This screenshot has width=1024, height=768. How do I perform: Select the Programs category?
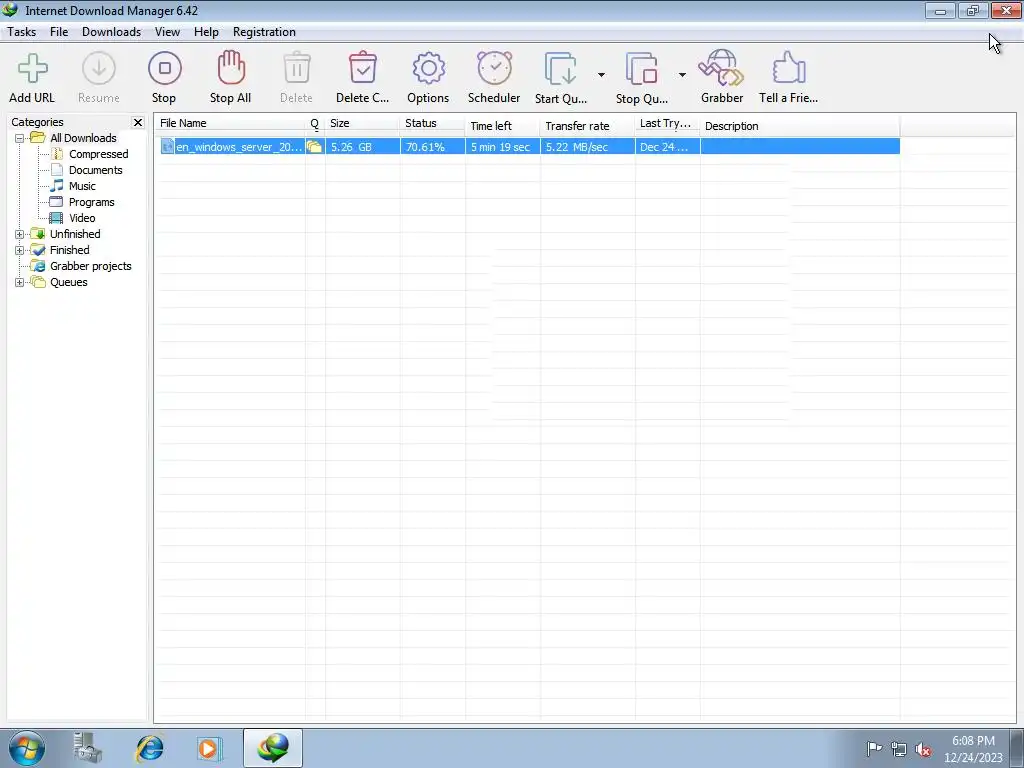click(91, 202)
